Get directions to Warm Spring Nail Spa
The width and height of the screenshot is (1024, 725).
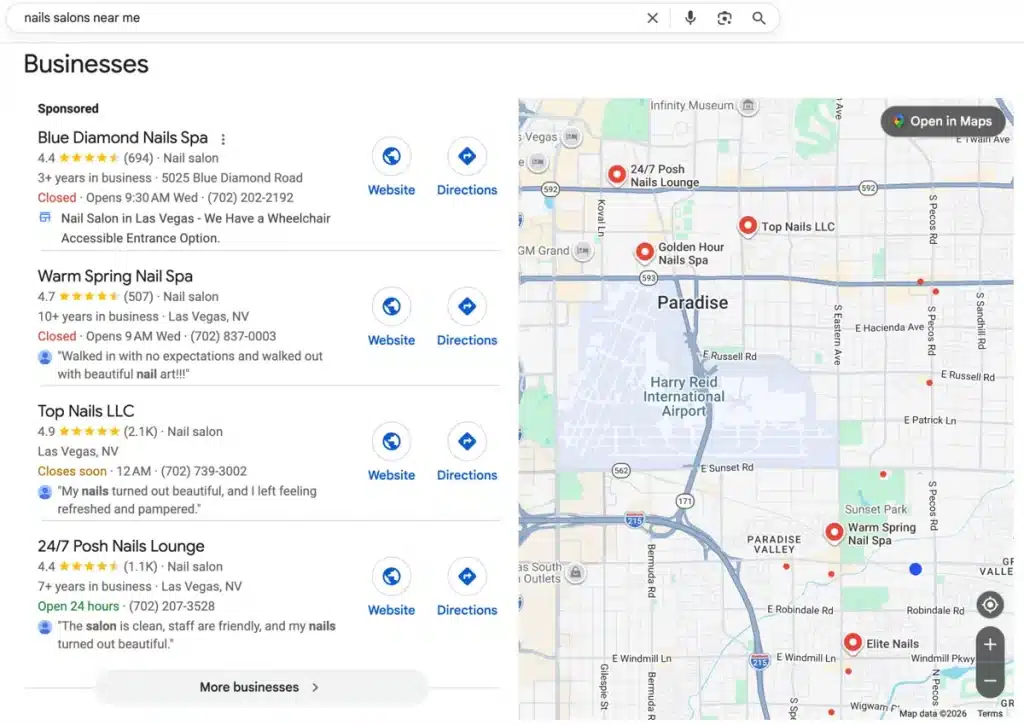[466, 307]
